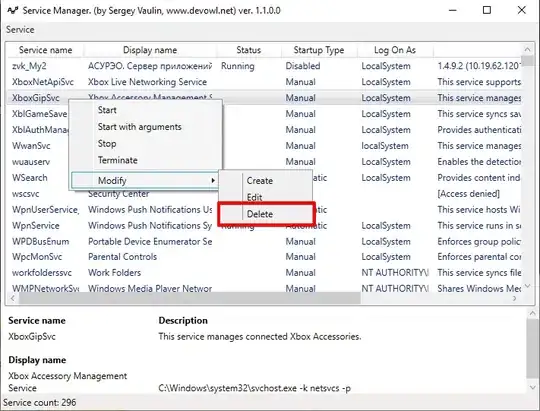Click details pane scroll down arrow
The width and height of the screenshot is (540, 411).
pos(533,388)
